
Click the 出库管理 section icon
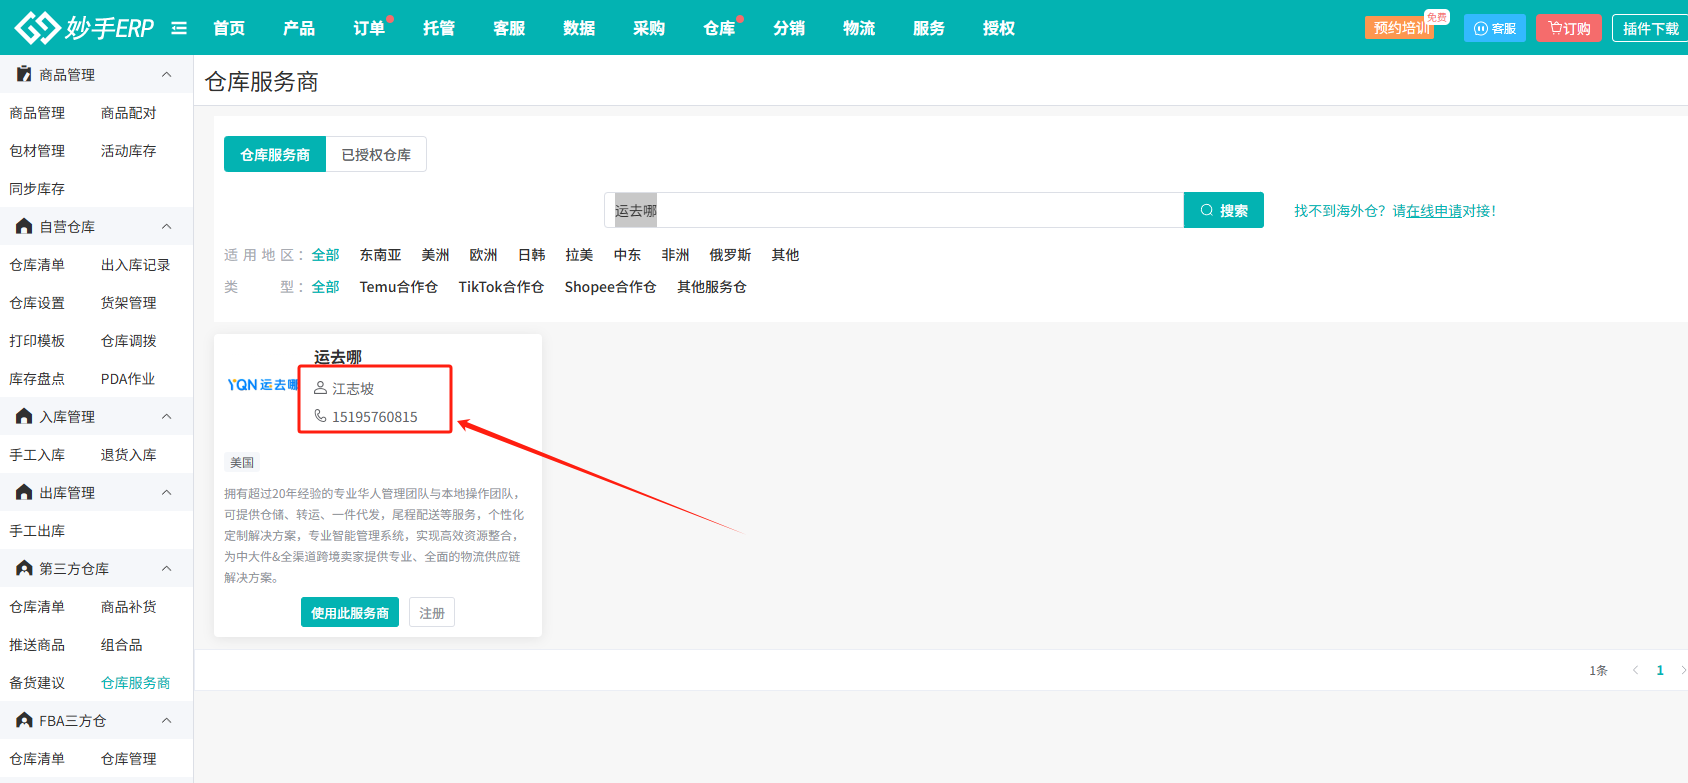(x=24, y=492)
